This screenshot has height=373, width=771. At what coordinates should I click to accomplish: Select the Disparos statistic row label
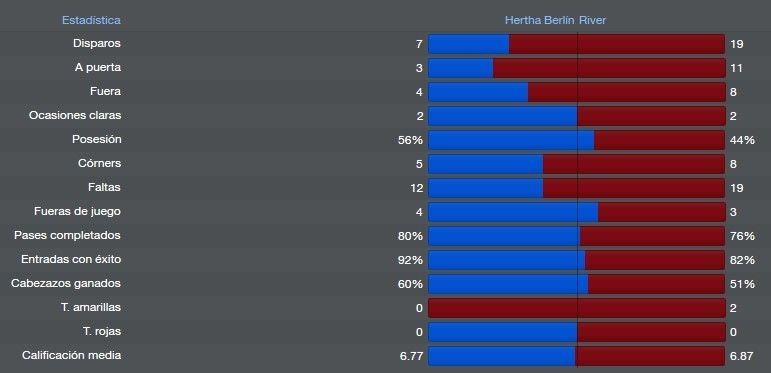[97, 43]
